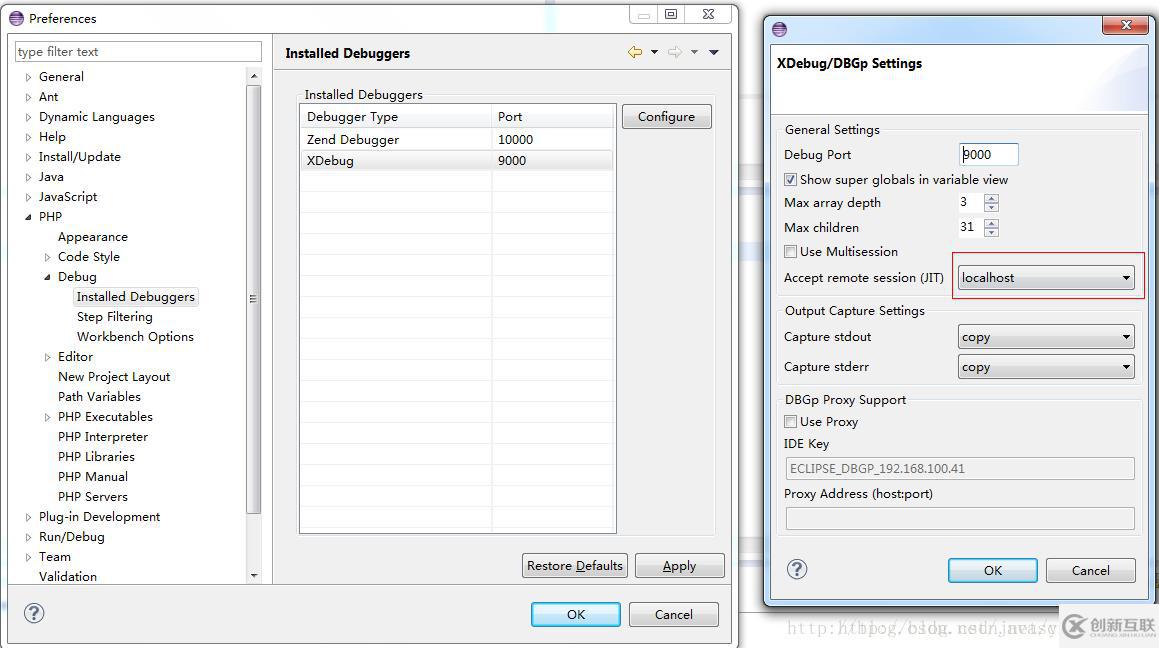Decrease Max children with down arrow
The height and width of the screenshot is (648, 1159).
991,232
